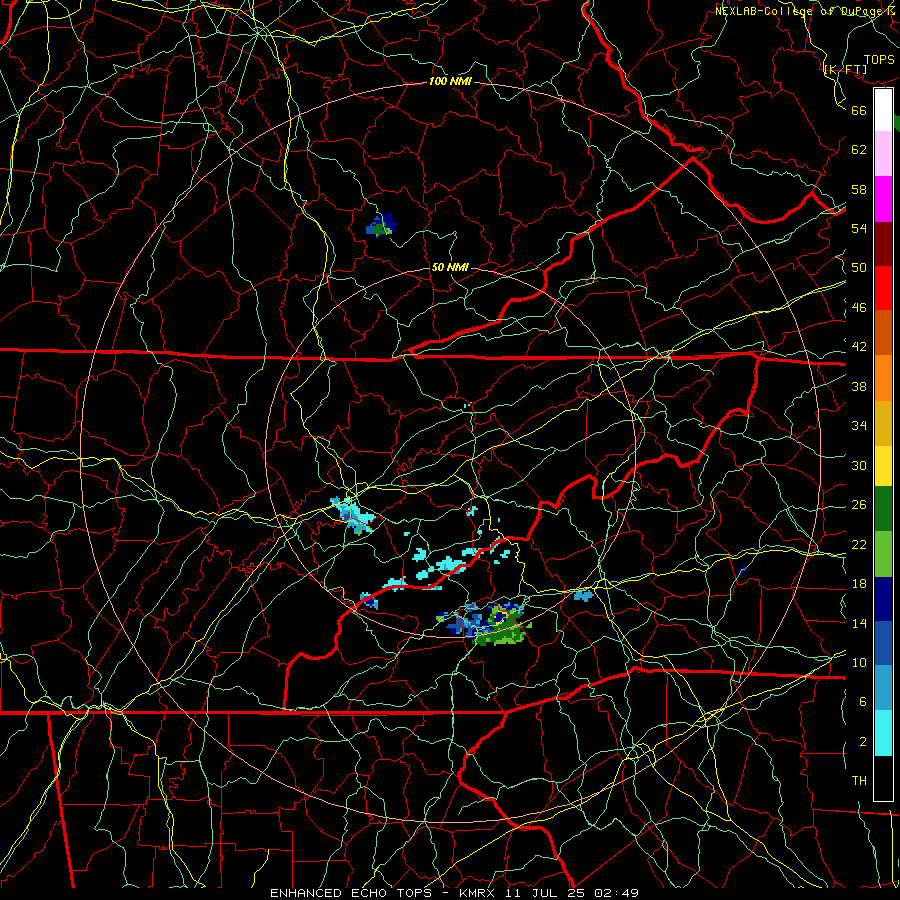This screenshot has width=900, height=900.
Task: Select the 34 legend value
Action: pyautogui.click(x=859, y=425)
